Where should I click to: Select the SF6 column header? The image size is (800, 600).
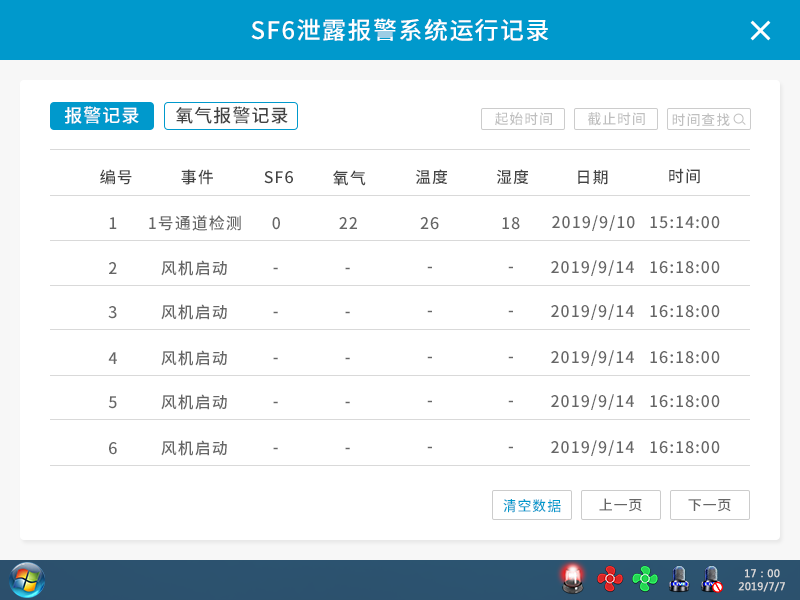coord(279,177)
